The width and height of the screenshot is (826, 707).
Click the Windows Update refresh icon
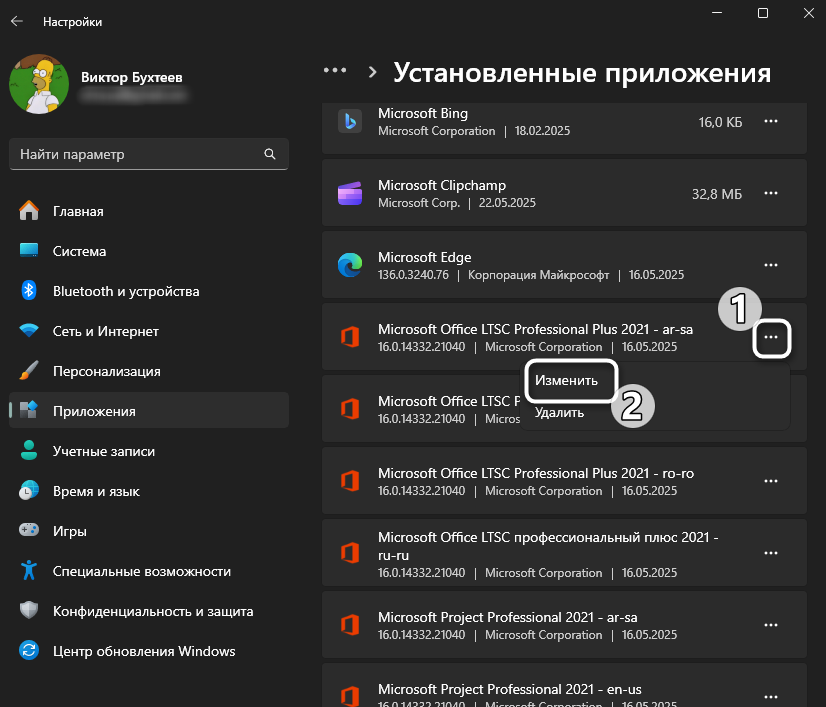[29, 650]
